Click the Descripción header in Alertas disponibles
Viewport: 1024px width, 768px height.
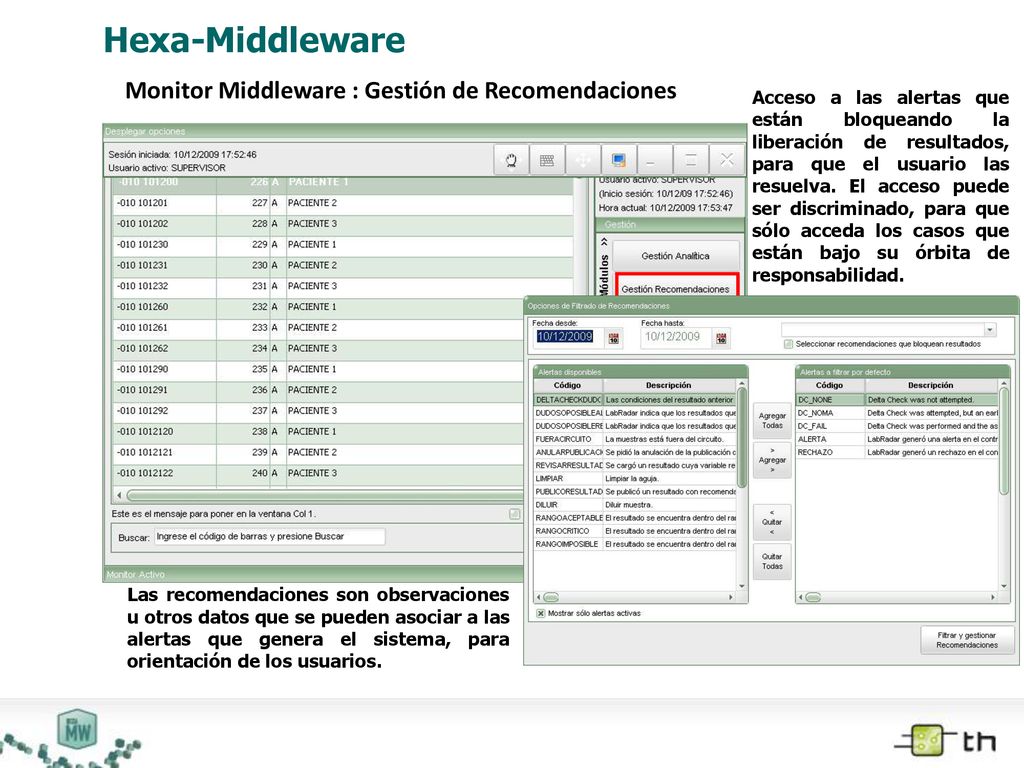pyautogui.click(x=669, y=385)
